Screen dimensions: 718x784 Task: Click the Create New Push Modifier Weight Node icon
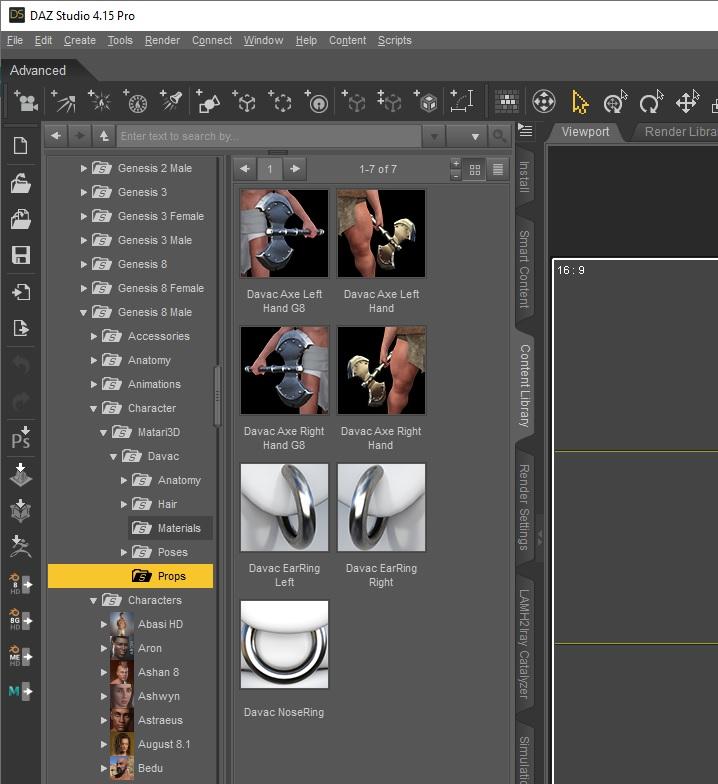pos(316,101)
